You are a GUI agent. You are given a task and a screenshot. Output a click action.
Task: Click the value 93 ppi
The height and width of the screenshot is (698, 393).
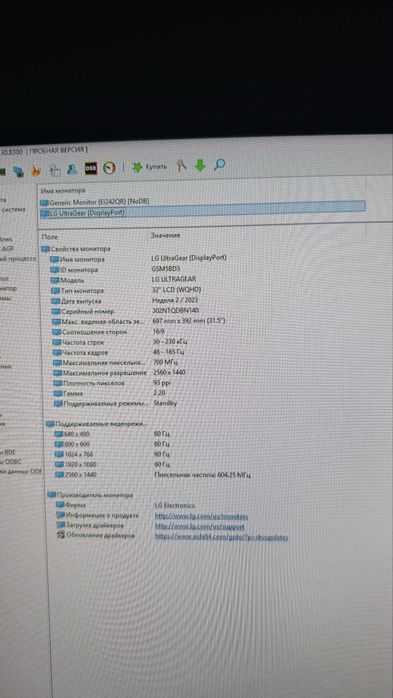[162, 383]
